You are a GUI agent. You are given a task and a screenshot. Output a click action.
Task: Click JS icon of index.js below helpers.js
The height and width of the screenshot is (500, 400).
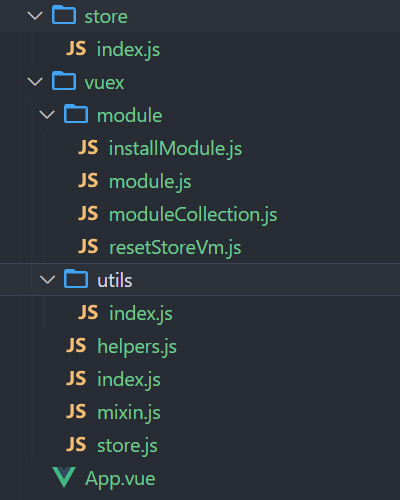coord(76,379)
